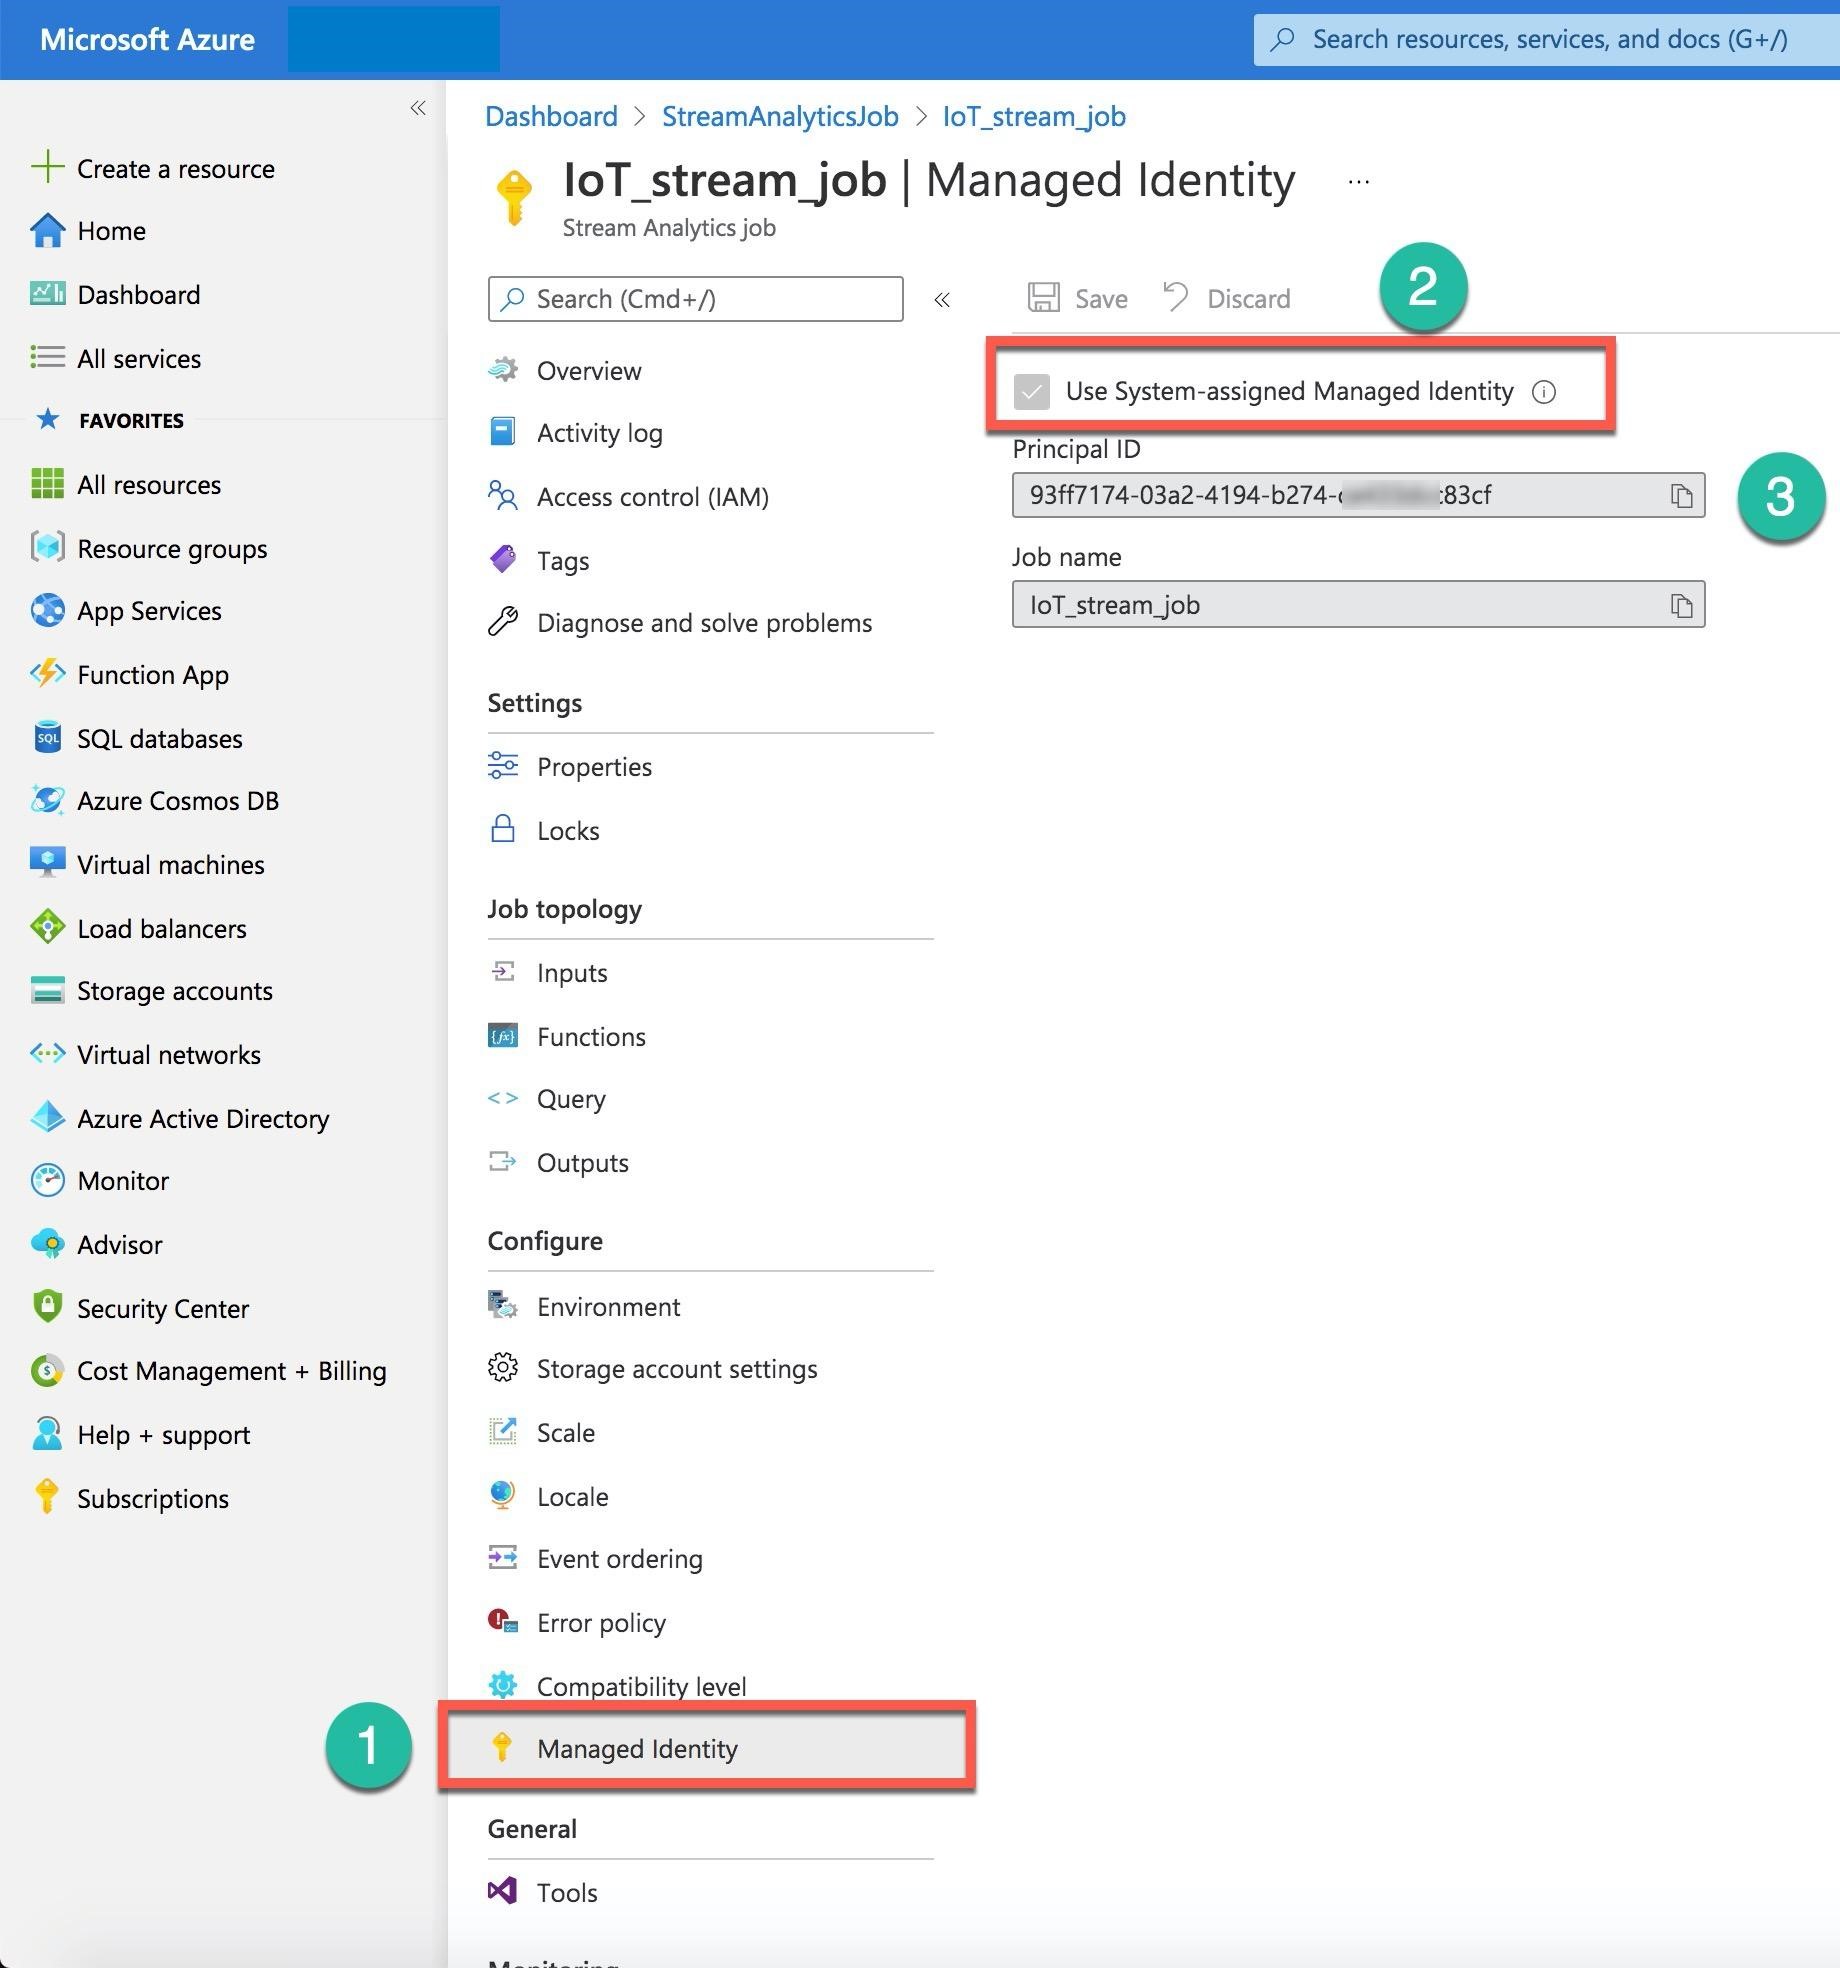Open Home via its house icon
1840x1968 pixels.
(x=47, y=231)
